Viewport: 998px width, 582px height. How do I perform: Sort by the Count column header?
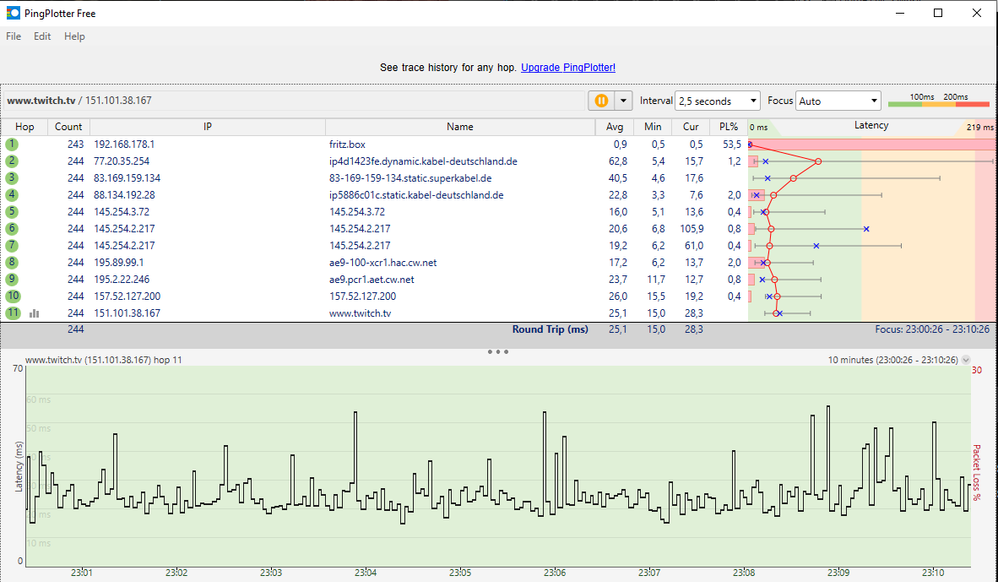tap(68, 127)
